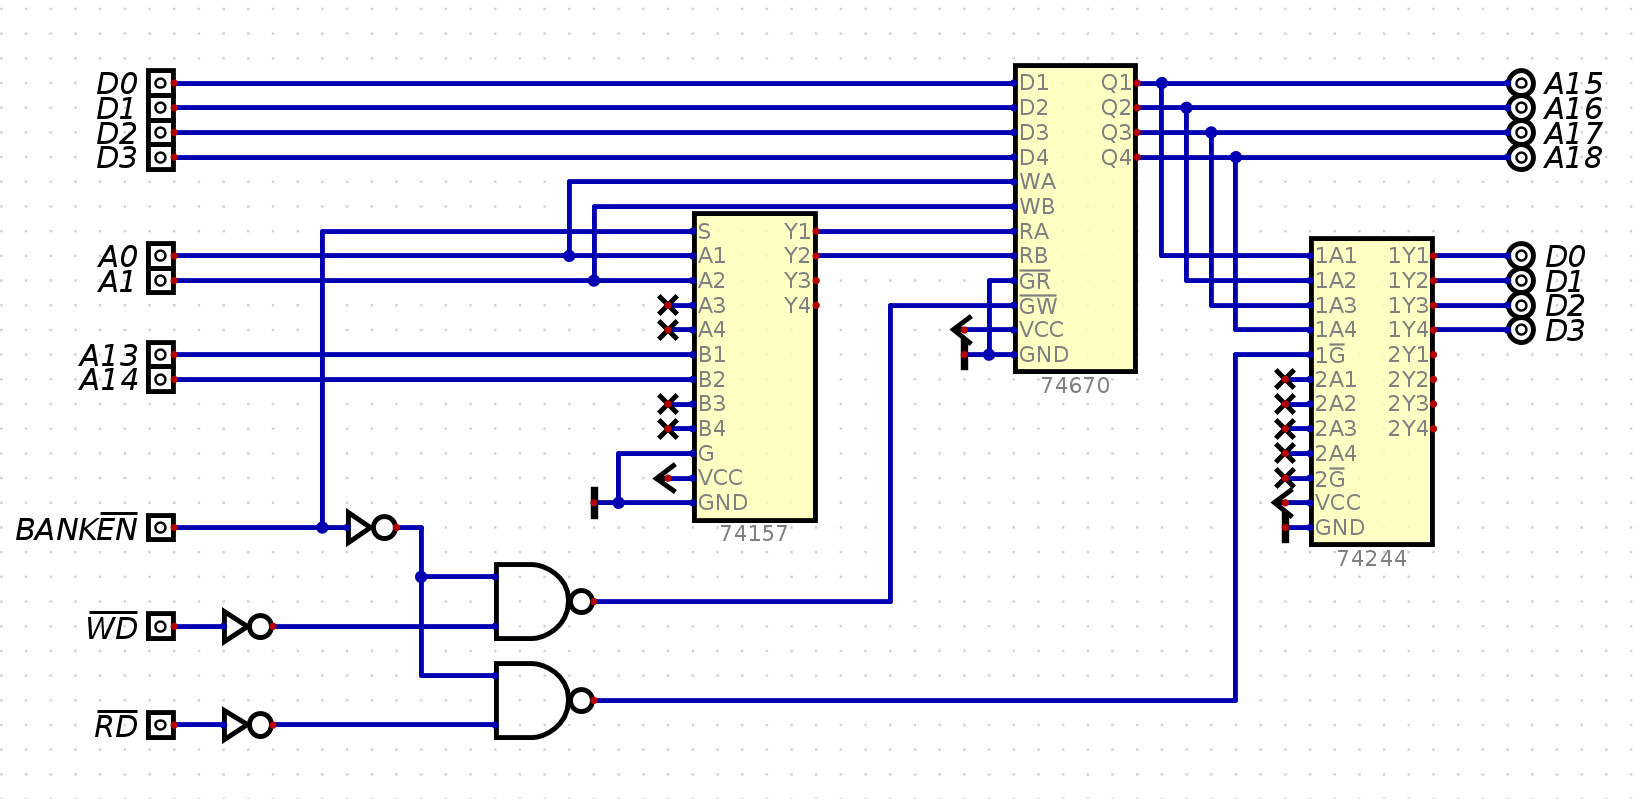Select the D0 output pin on the right
Viewport: 1637px width, 799px height.
1520,256
